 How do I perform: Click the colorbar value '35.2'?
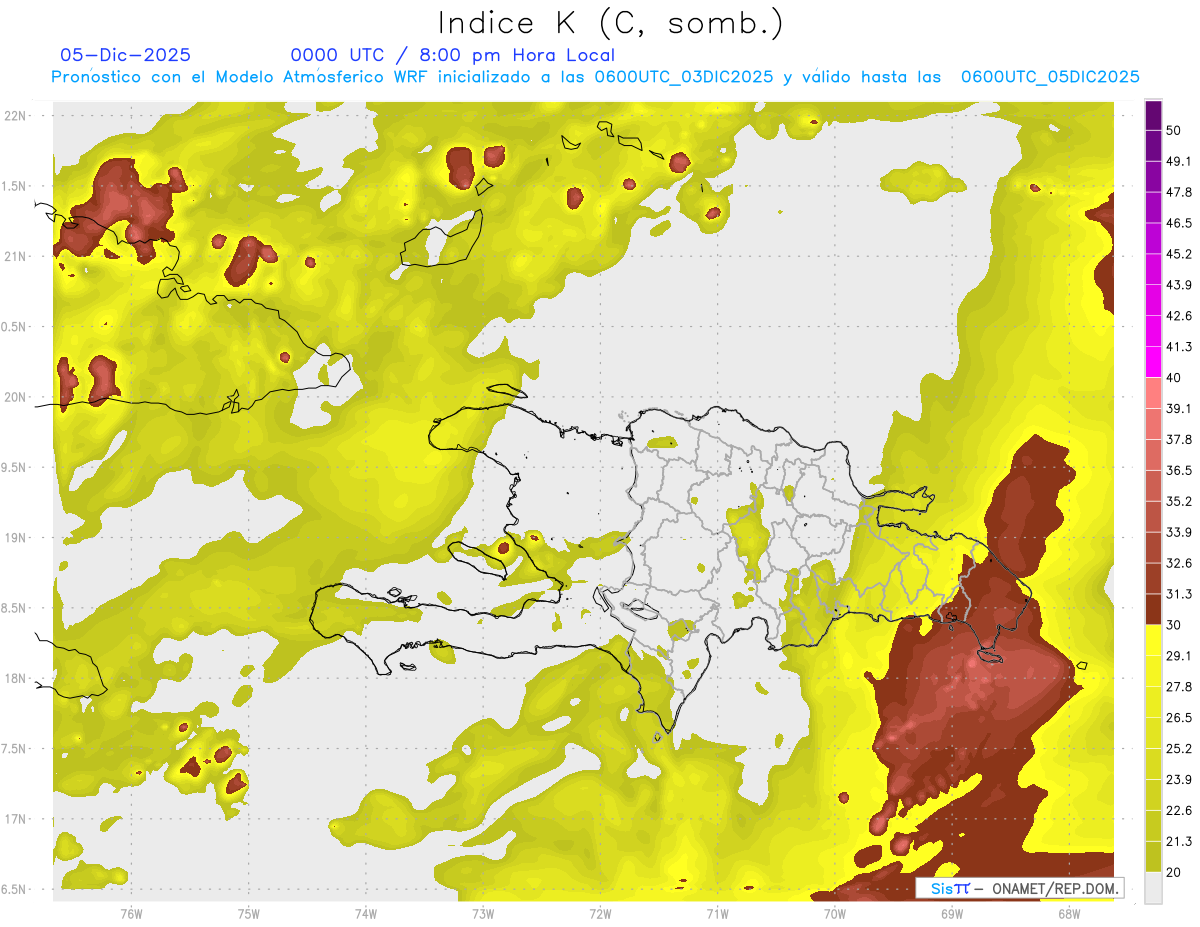[x=1179, y=501]
